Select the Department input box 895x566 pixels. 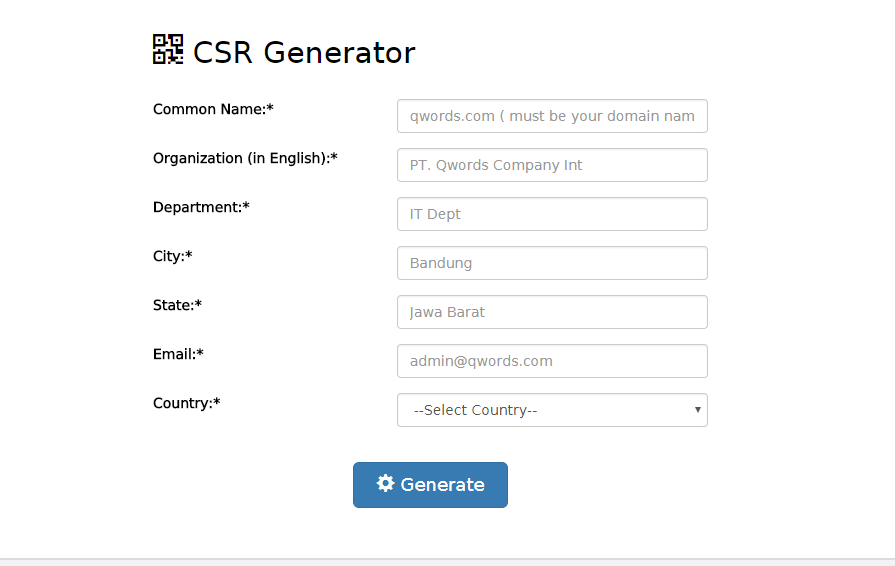(x=552, y=214)
